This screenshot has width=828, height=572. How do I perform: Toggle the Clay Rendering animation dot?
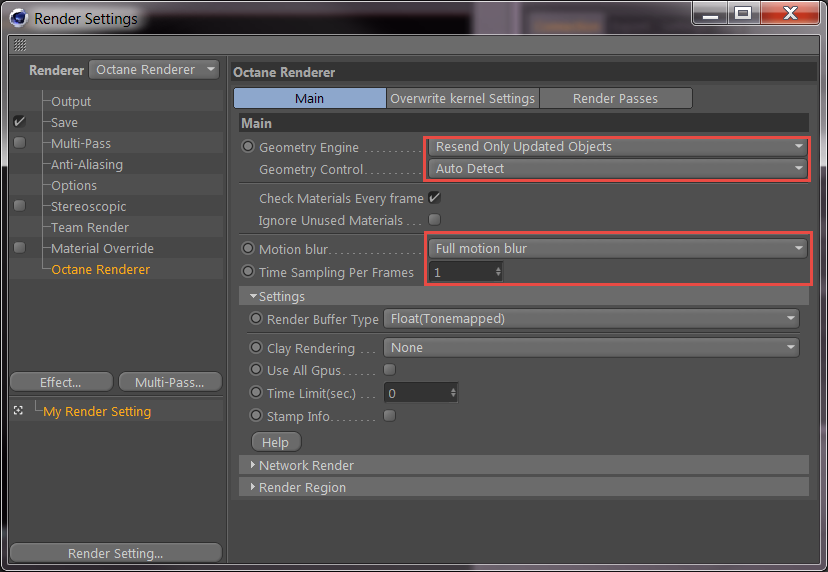[x=256, y=347]
